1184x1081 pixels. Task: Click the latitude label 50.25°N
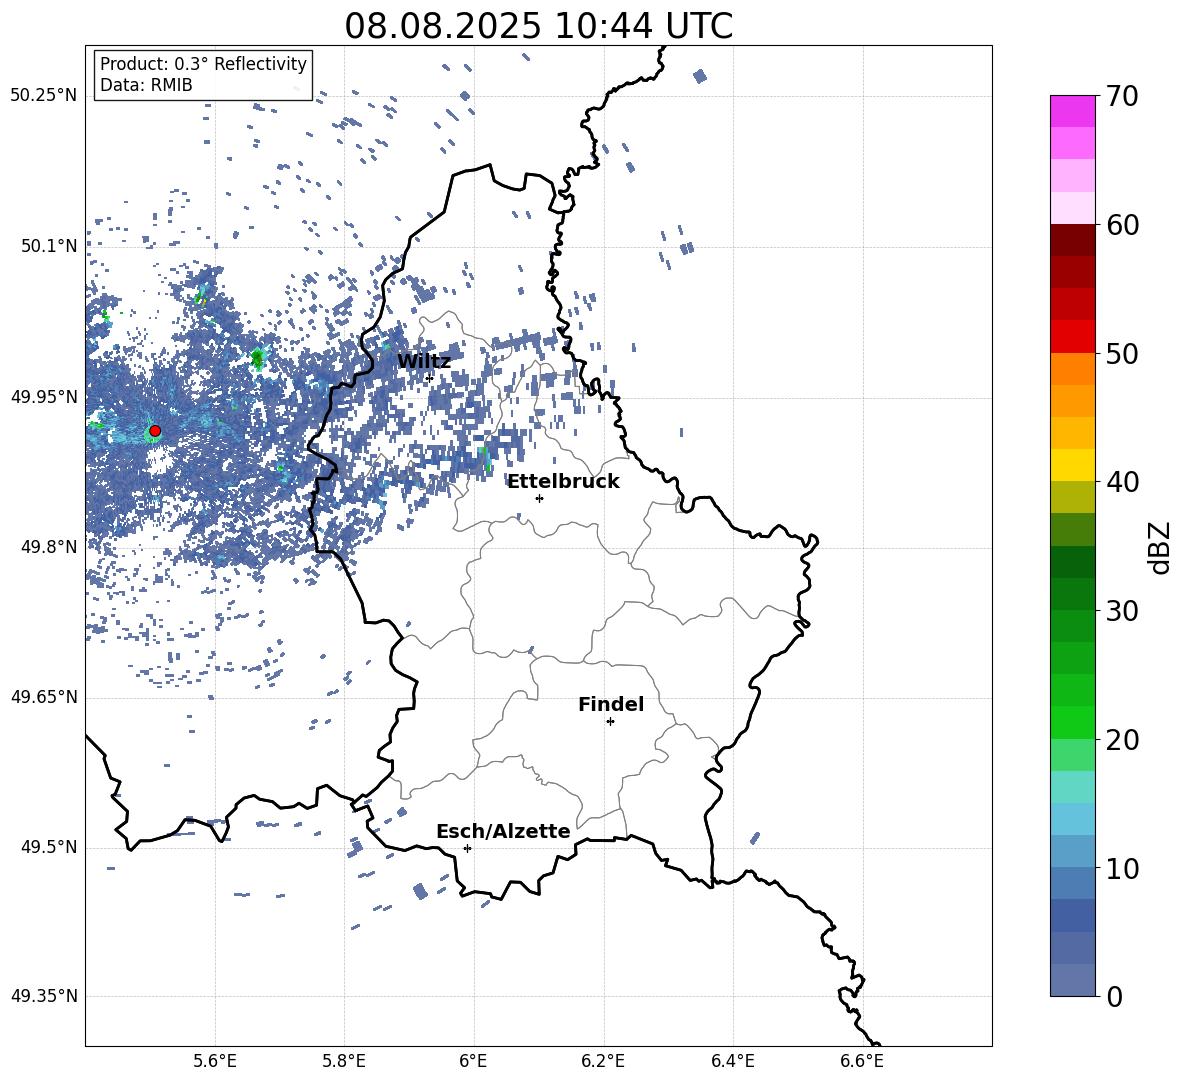44,96
